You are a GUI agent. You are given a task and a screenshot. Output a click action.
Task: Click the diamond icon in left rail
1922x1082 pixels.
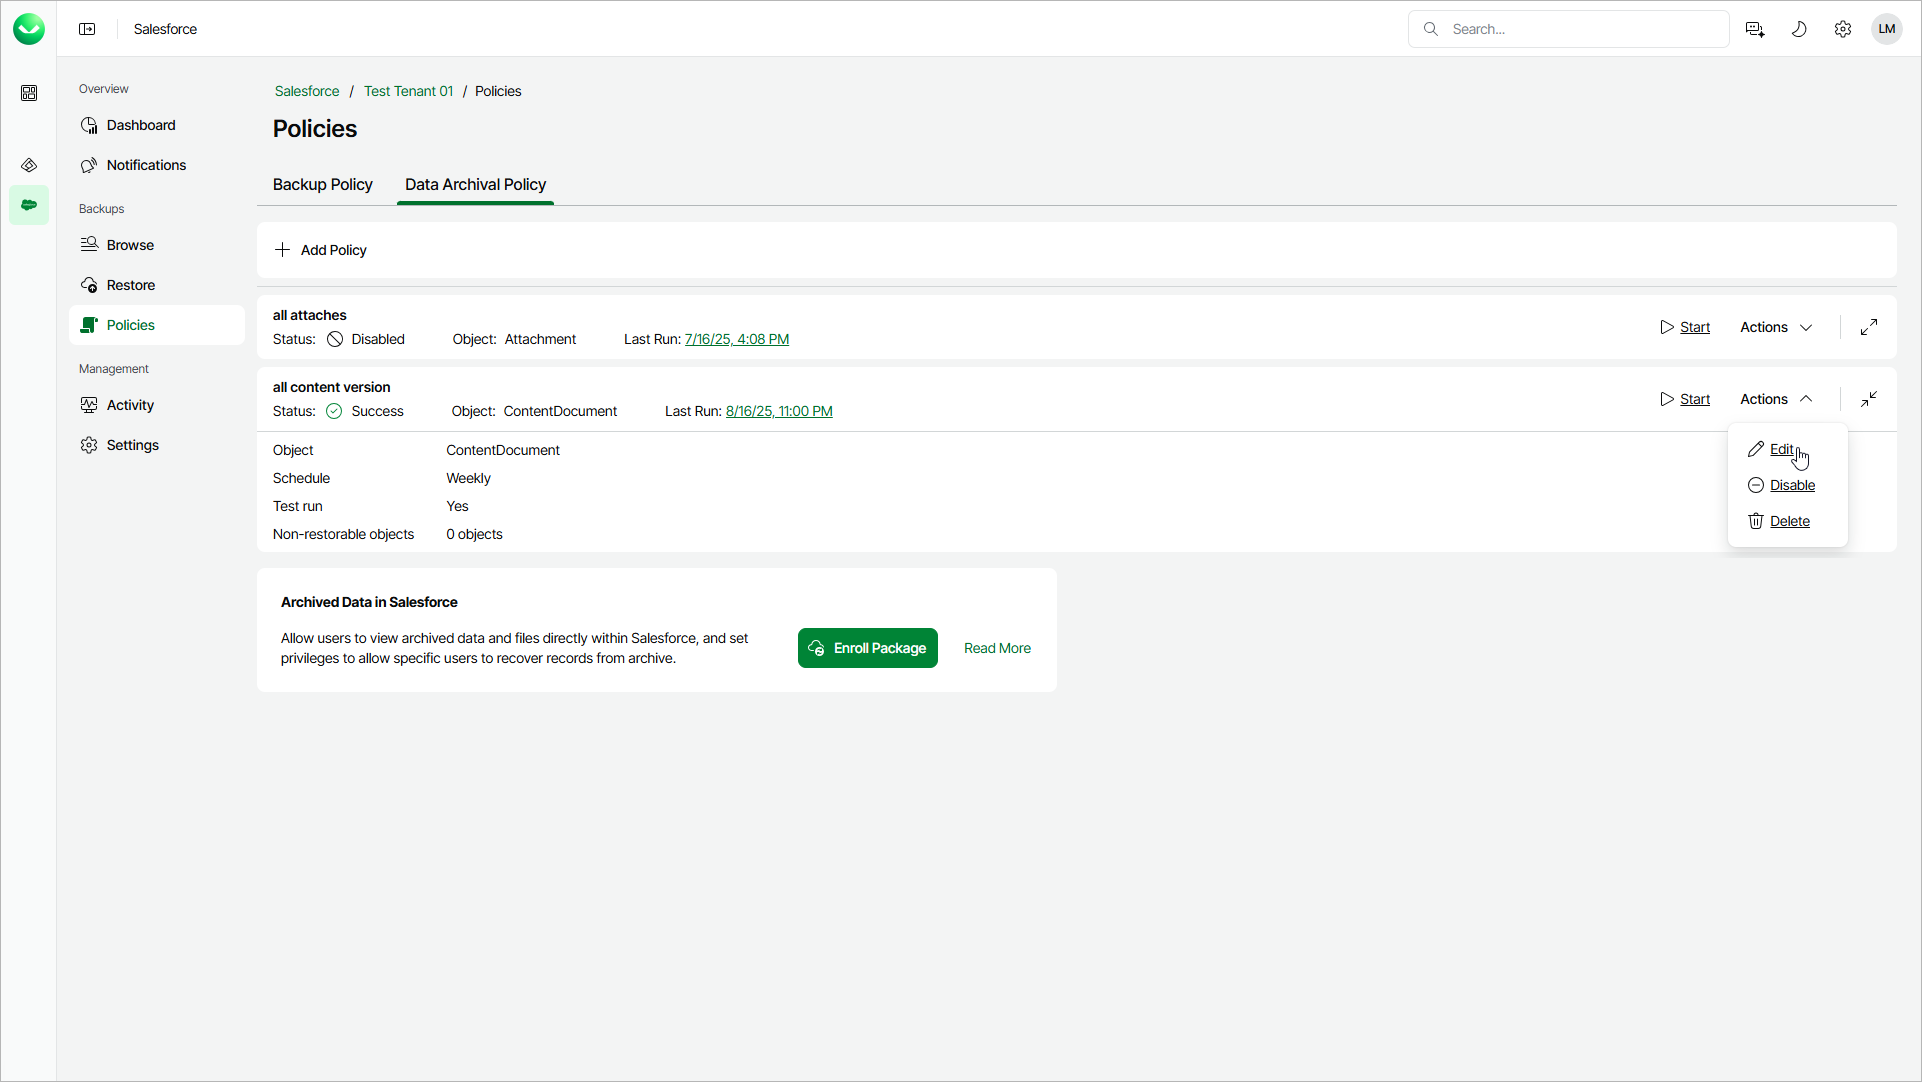click(x=29, y=165)
